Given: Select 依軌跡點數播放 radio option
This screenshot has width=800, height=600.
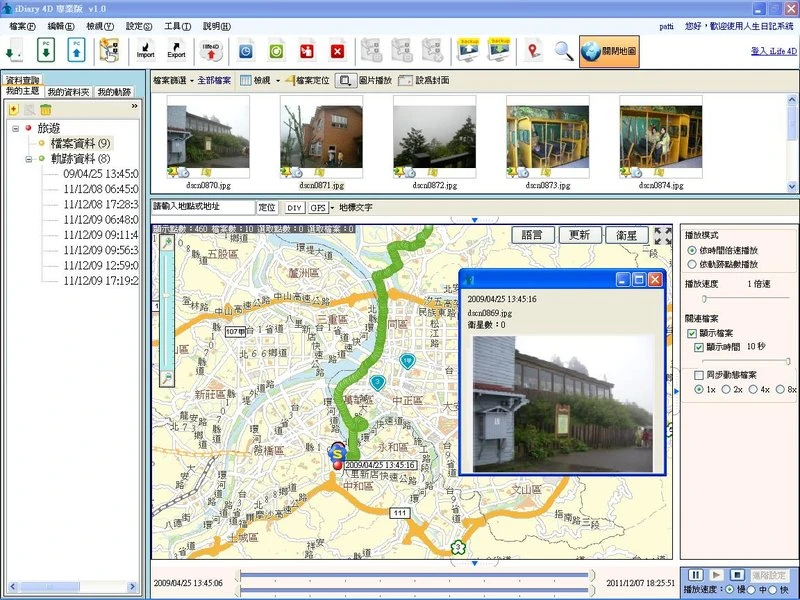Looking at the screenshot, I should tap(692, 264).
